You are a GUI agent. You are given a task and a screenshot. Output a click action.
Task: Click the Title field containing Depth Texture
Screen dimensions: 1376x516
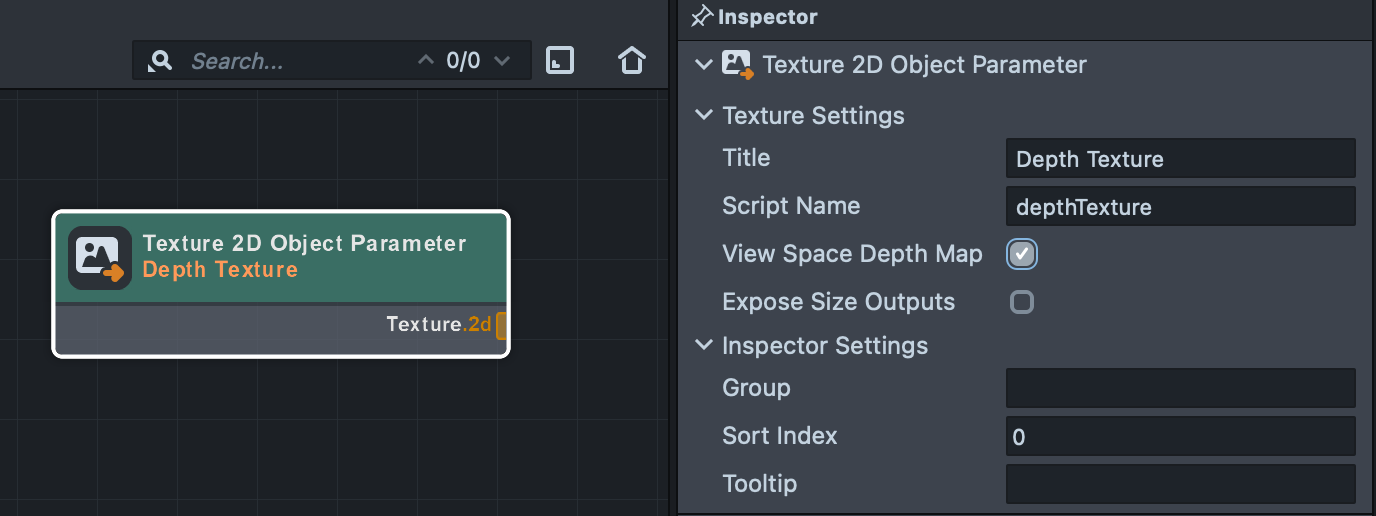point(1180,159)
